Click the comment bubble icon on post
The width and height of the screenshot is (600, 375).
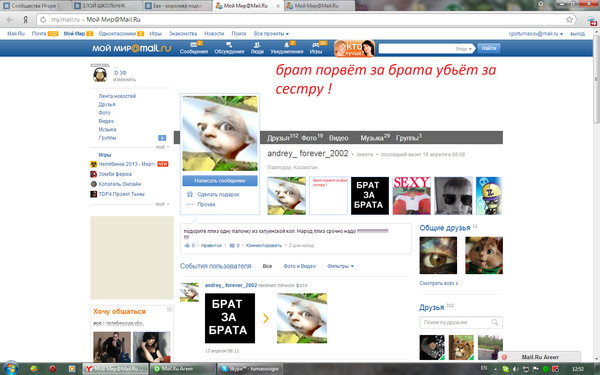coord(232,245)
